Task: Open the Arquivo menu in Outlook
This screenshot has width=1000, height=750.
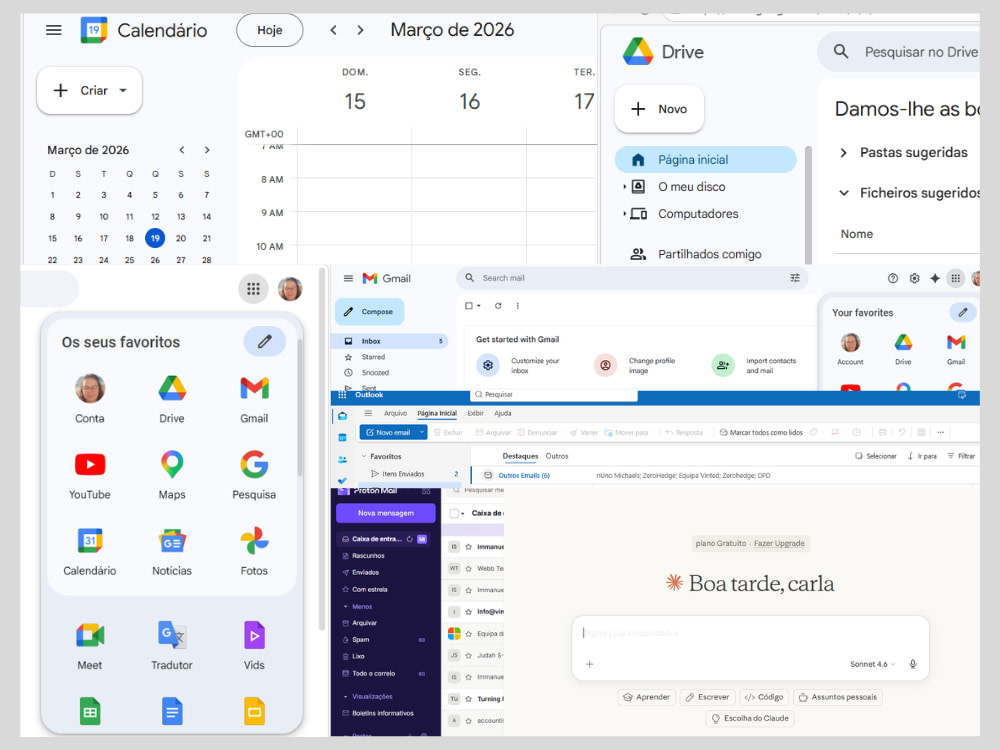Action: click(395, 413)
